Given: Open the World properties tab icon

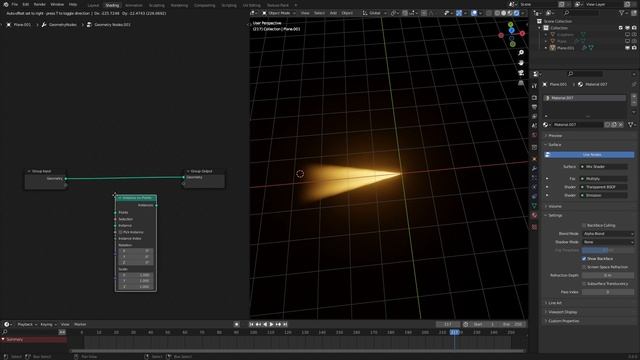Looking at the screenshot, I should 534,136.
